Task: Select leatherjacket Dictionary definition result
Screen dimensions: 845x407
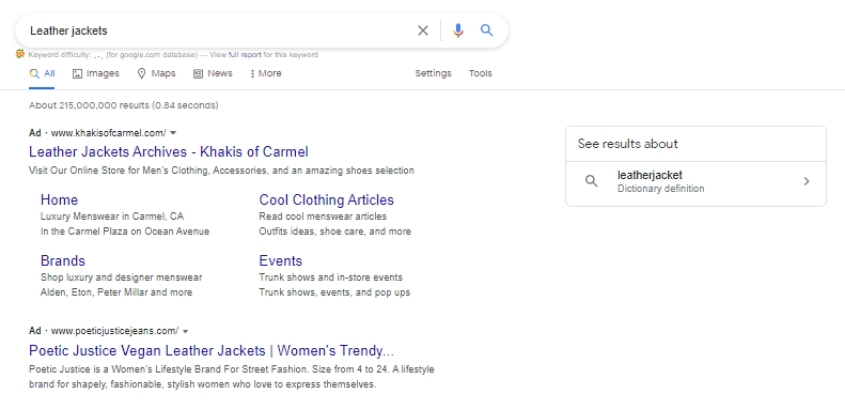Action: click(696, 182)
